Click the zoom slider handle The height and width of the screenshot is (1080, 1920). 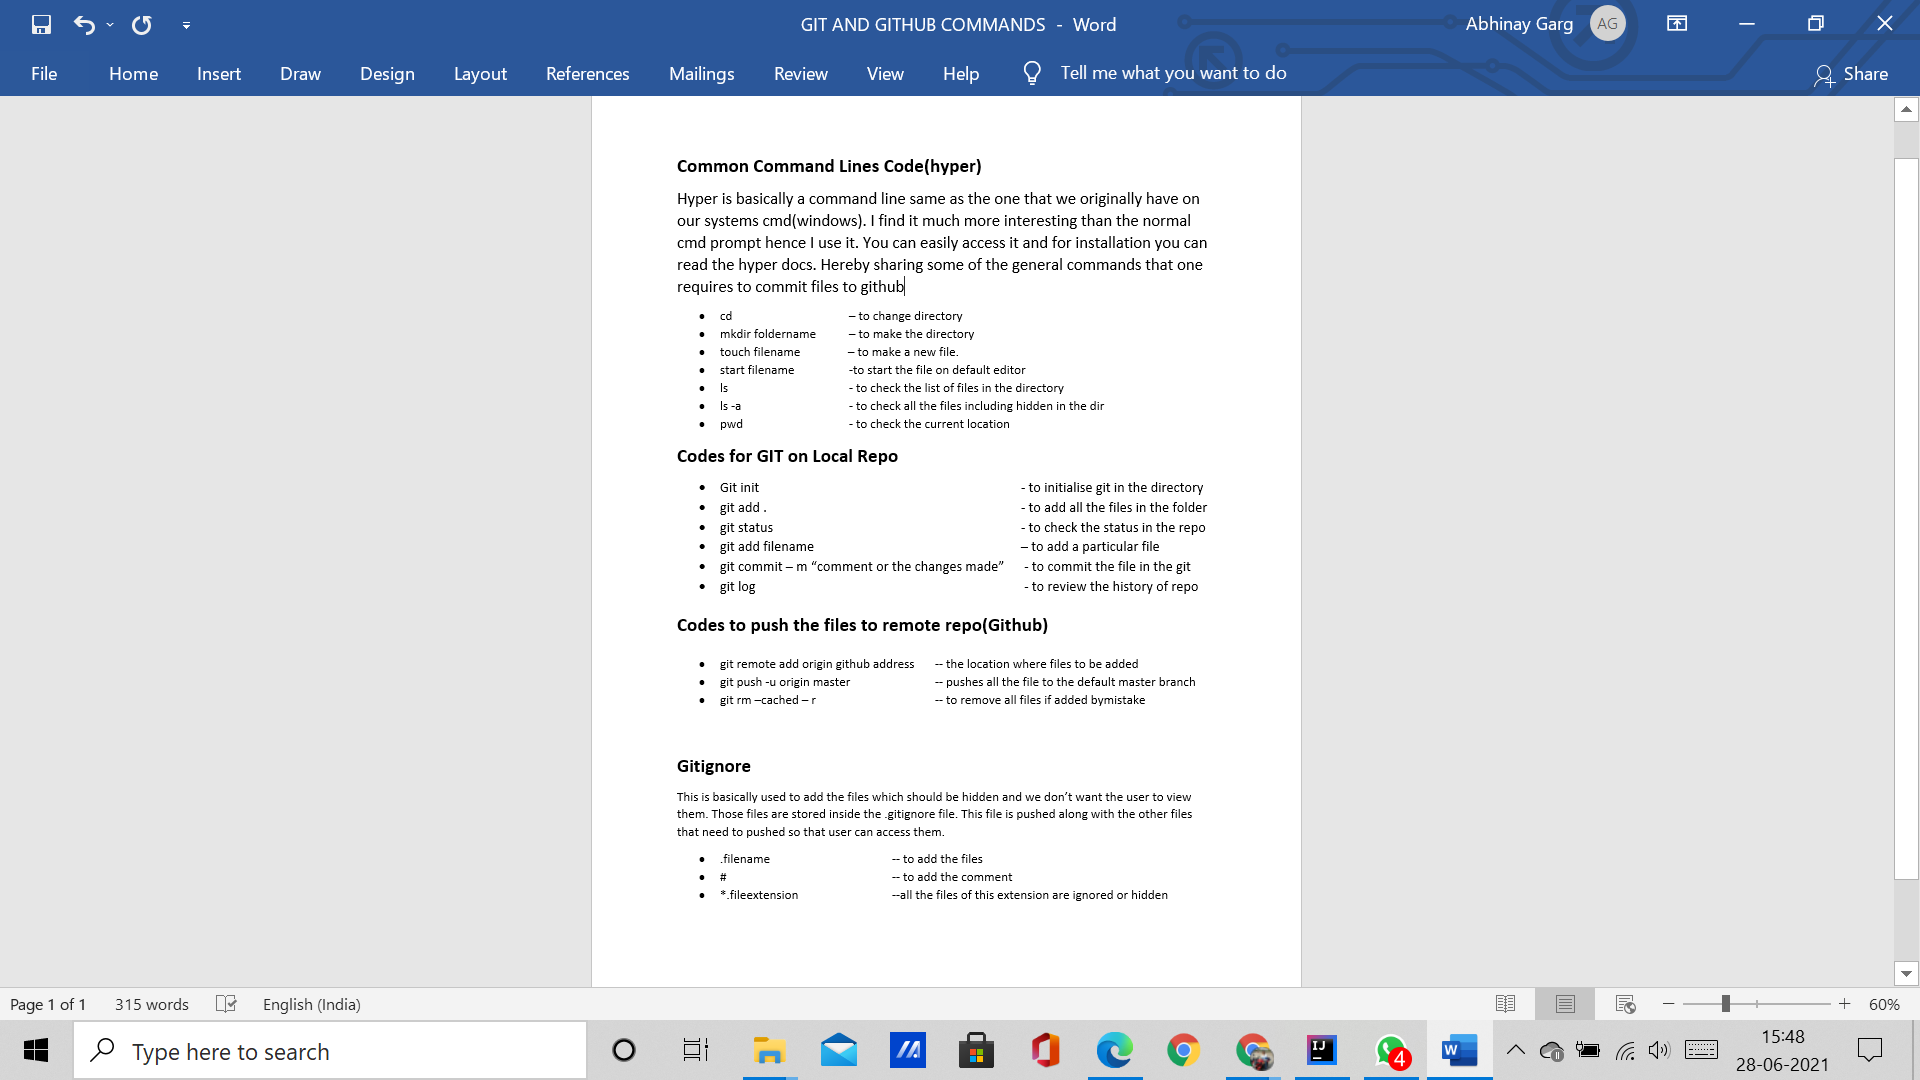coord(1725,1004)
